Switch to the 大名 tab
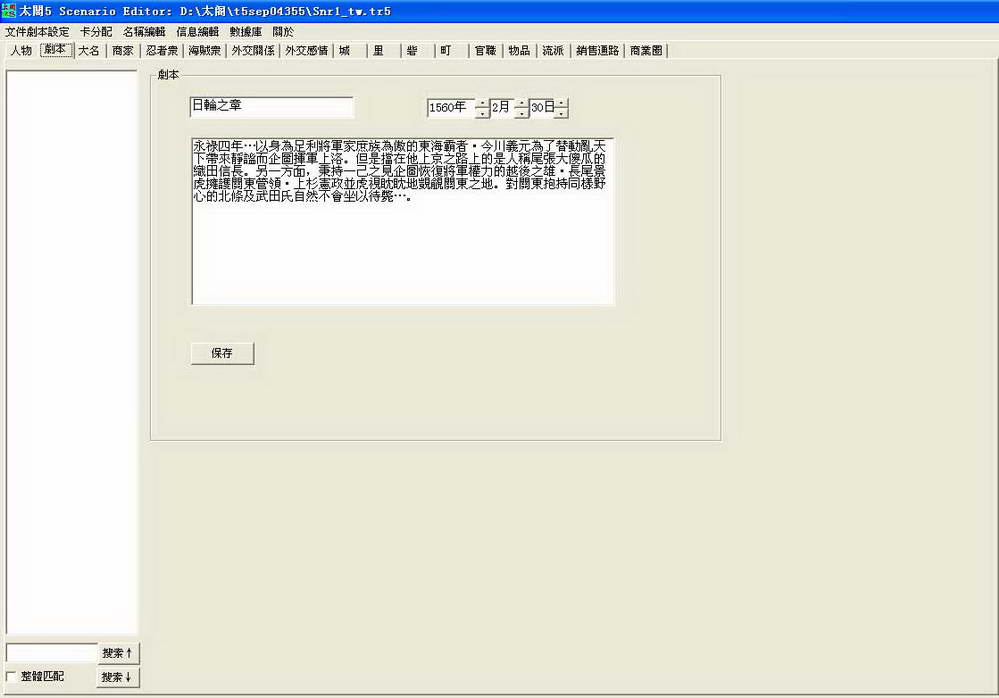Screen dimensions: 999x698 [89, 51]
